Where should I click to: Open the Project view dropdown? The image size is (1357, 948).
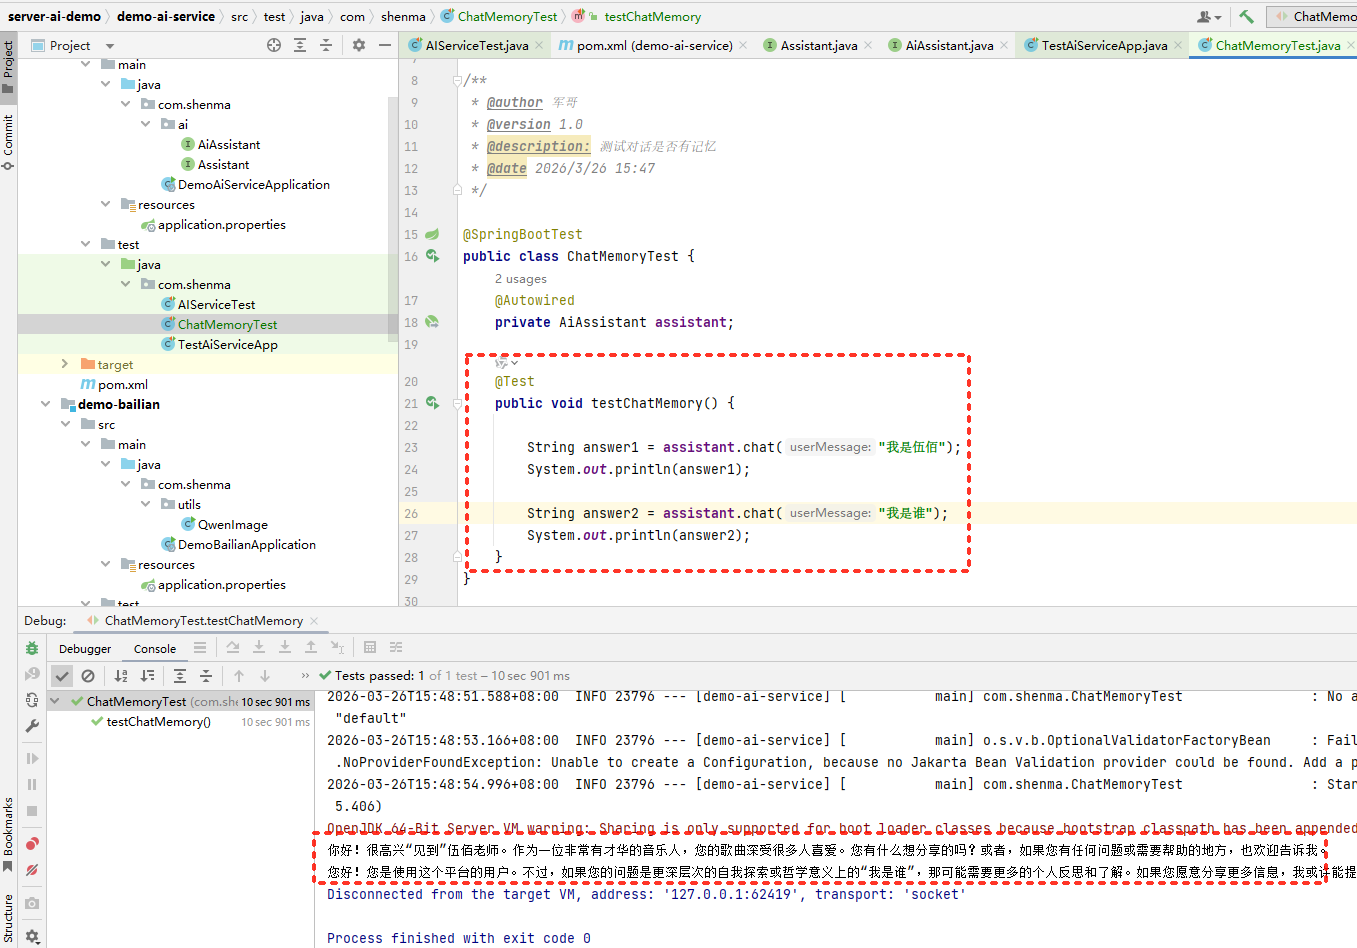pos(110,46)
